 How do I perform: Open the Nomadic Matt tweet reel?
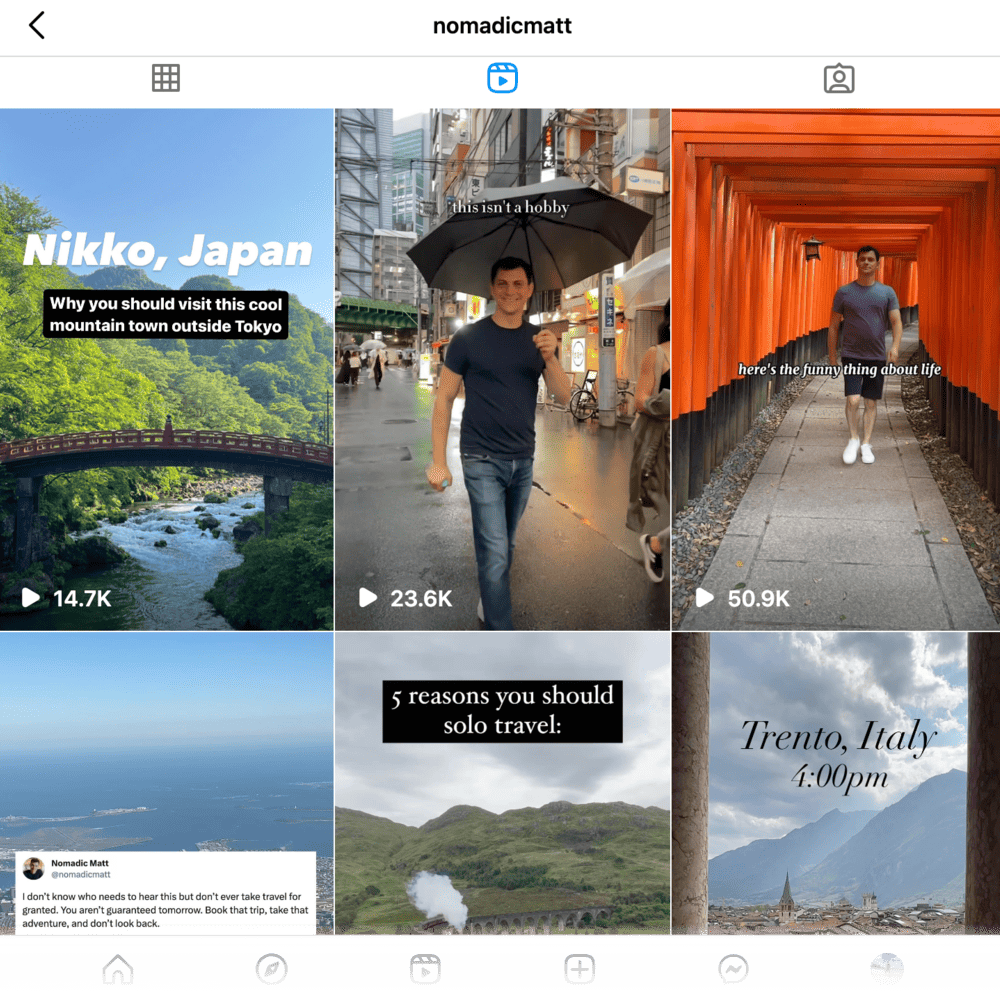tap(166, 780)
